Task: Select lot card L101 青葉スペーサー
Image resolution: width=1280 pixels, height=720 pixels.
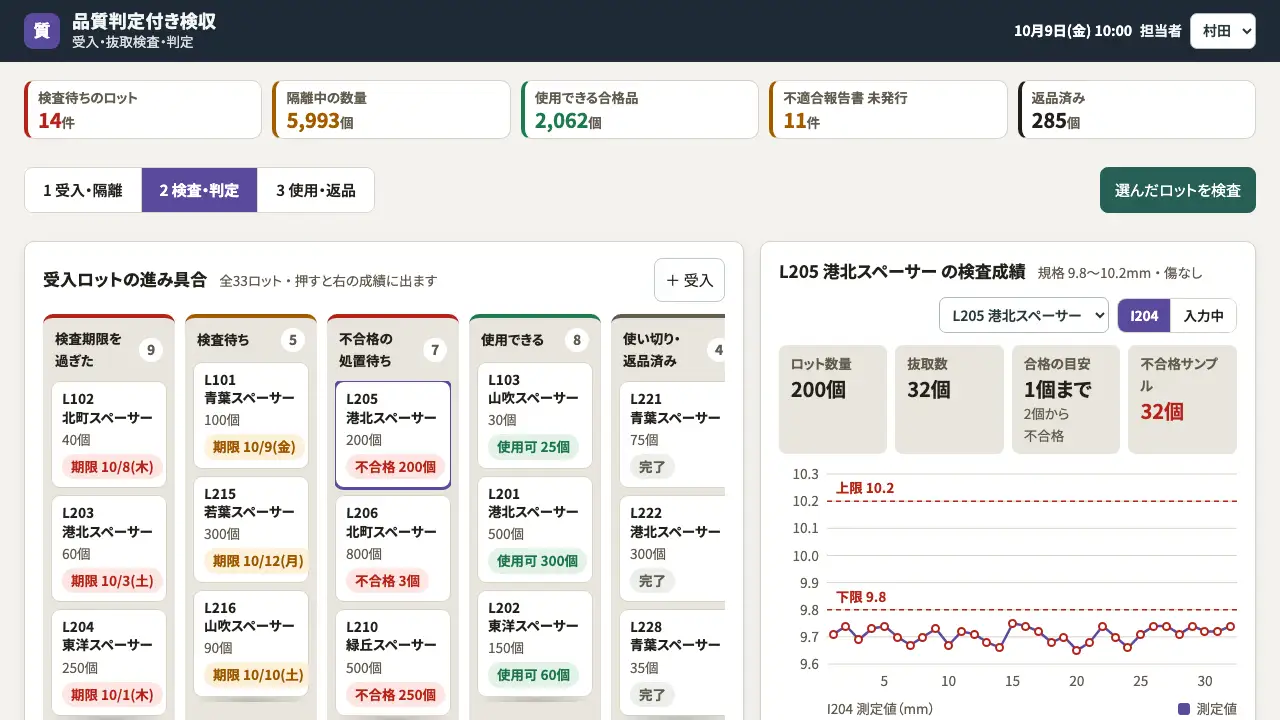Action: click(251, 416)
